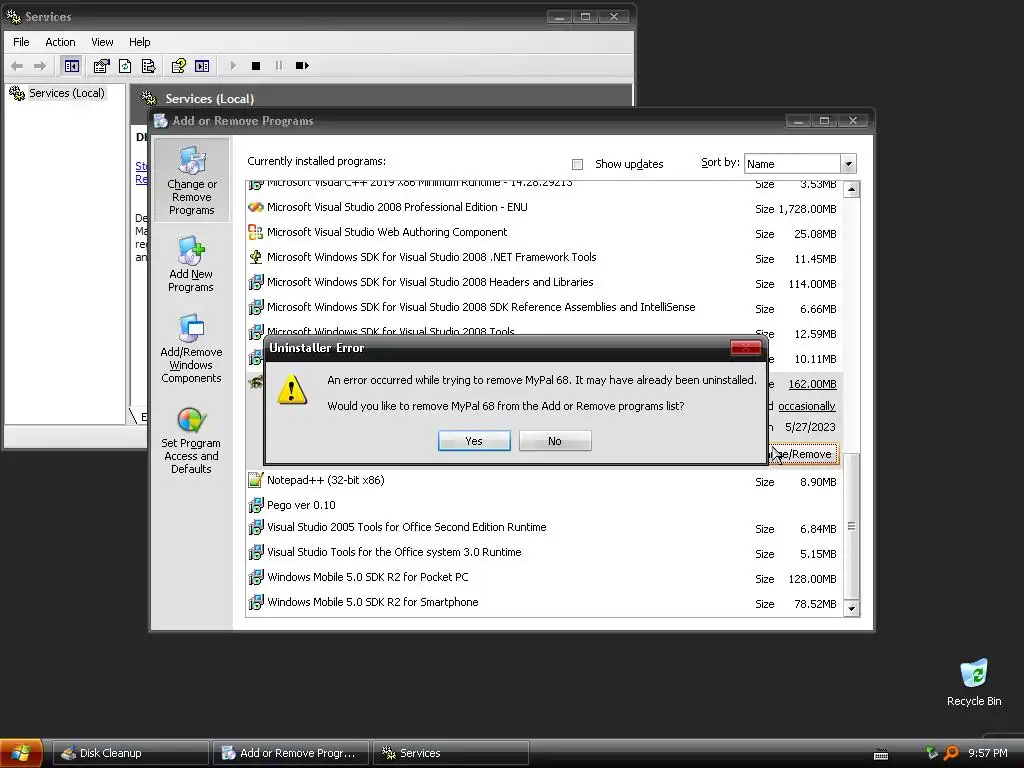Viewport: 1024px width, 768px height.
Task: Select Windows Mobile 5.0 SDK for Smartphone
Action: click(x=542, y=602)
